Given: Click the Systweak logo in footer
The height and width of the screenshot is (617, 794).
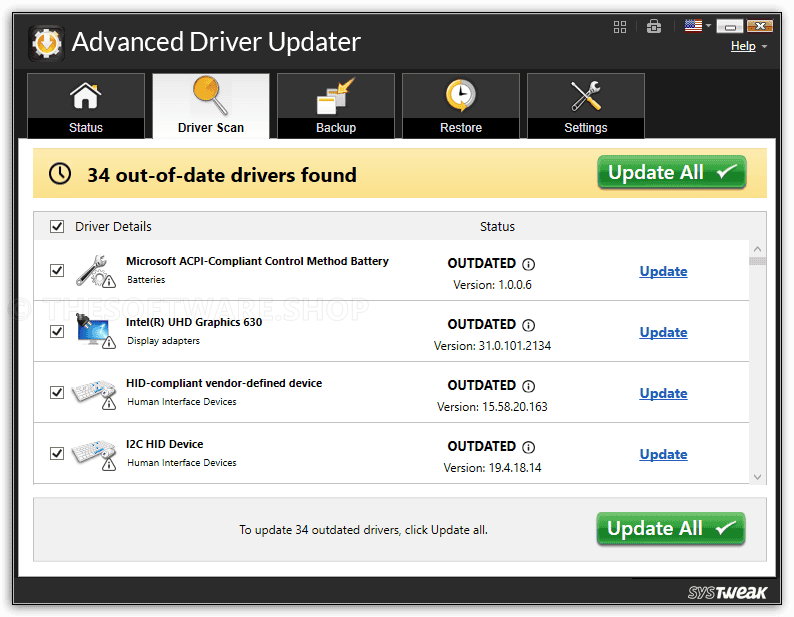Looking at the screenshot, I should click(x=727, y=592).
